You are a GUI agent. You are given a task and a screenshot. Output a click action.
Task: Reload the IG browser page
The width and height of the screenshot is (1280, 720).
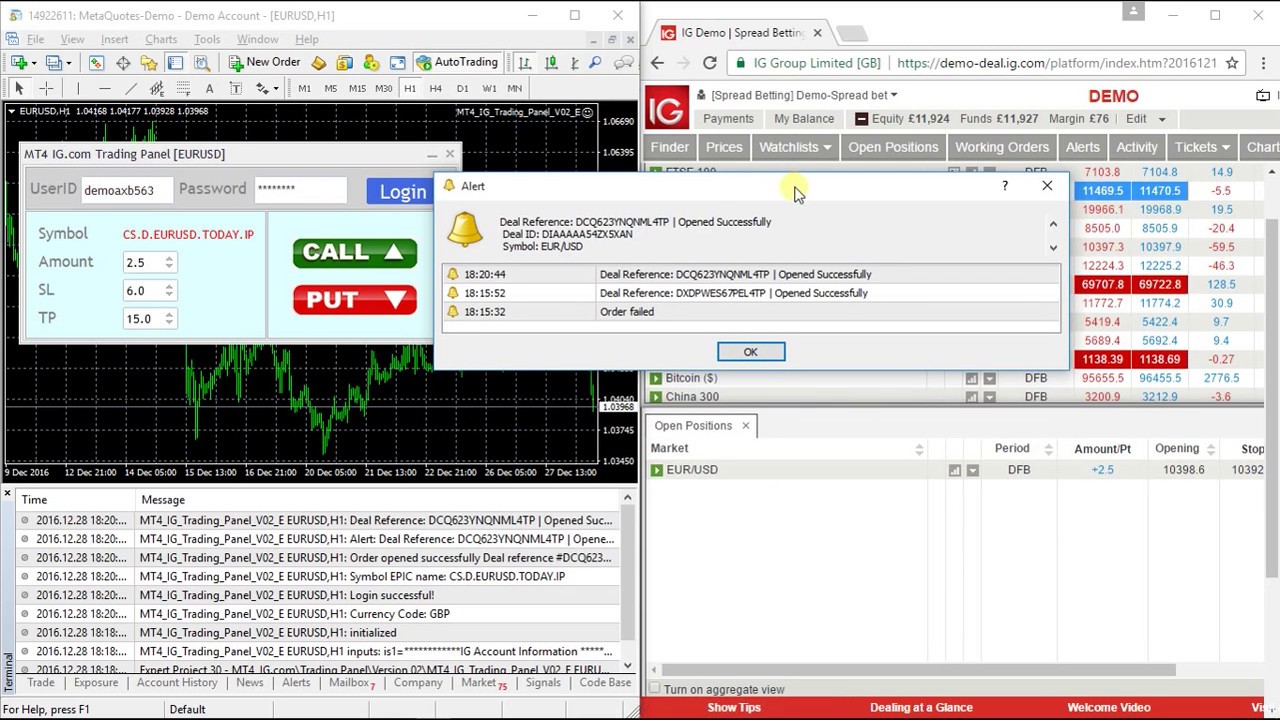pos(709,63)
